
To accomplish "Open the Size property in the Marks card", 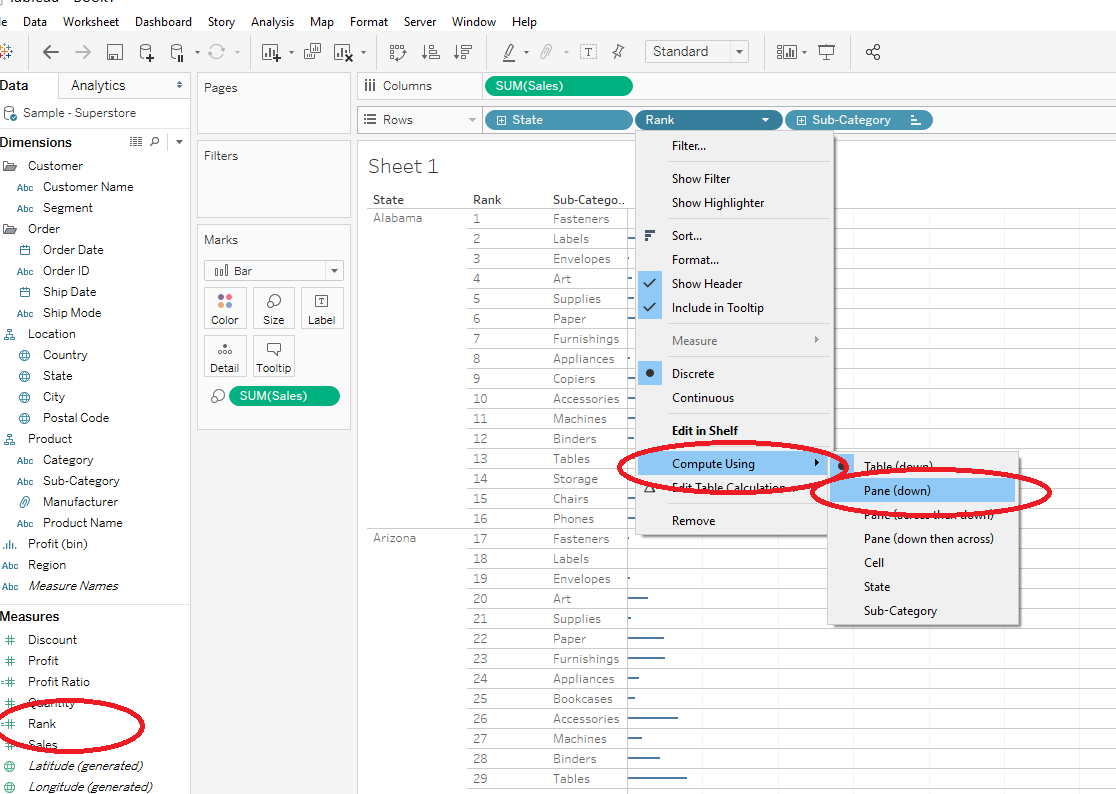I will tap(273, 308).
